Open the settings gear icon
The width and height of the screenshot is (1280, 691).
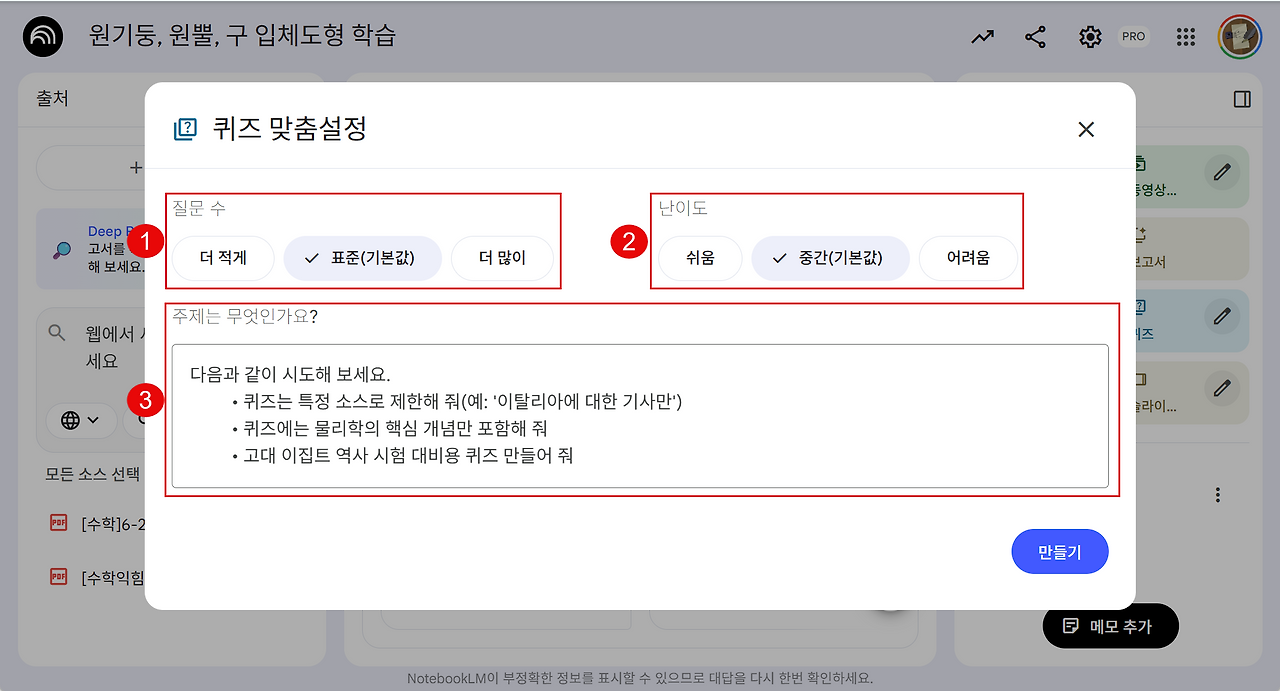(x=1090, y=37)
